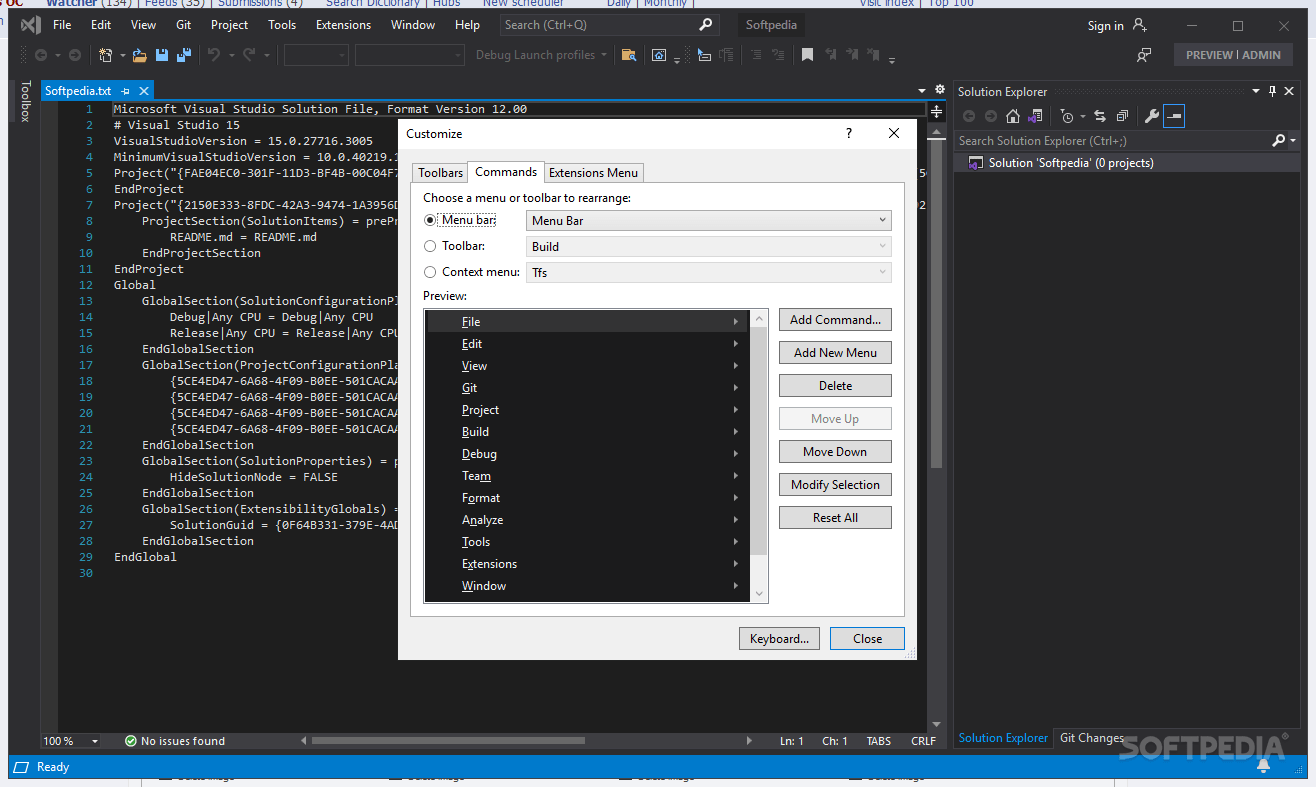Open the Git Changes tab
The height and width of the screenshot is (787, 1316).
pyautogui.click(x=1092, y=738)
